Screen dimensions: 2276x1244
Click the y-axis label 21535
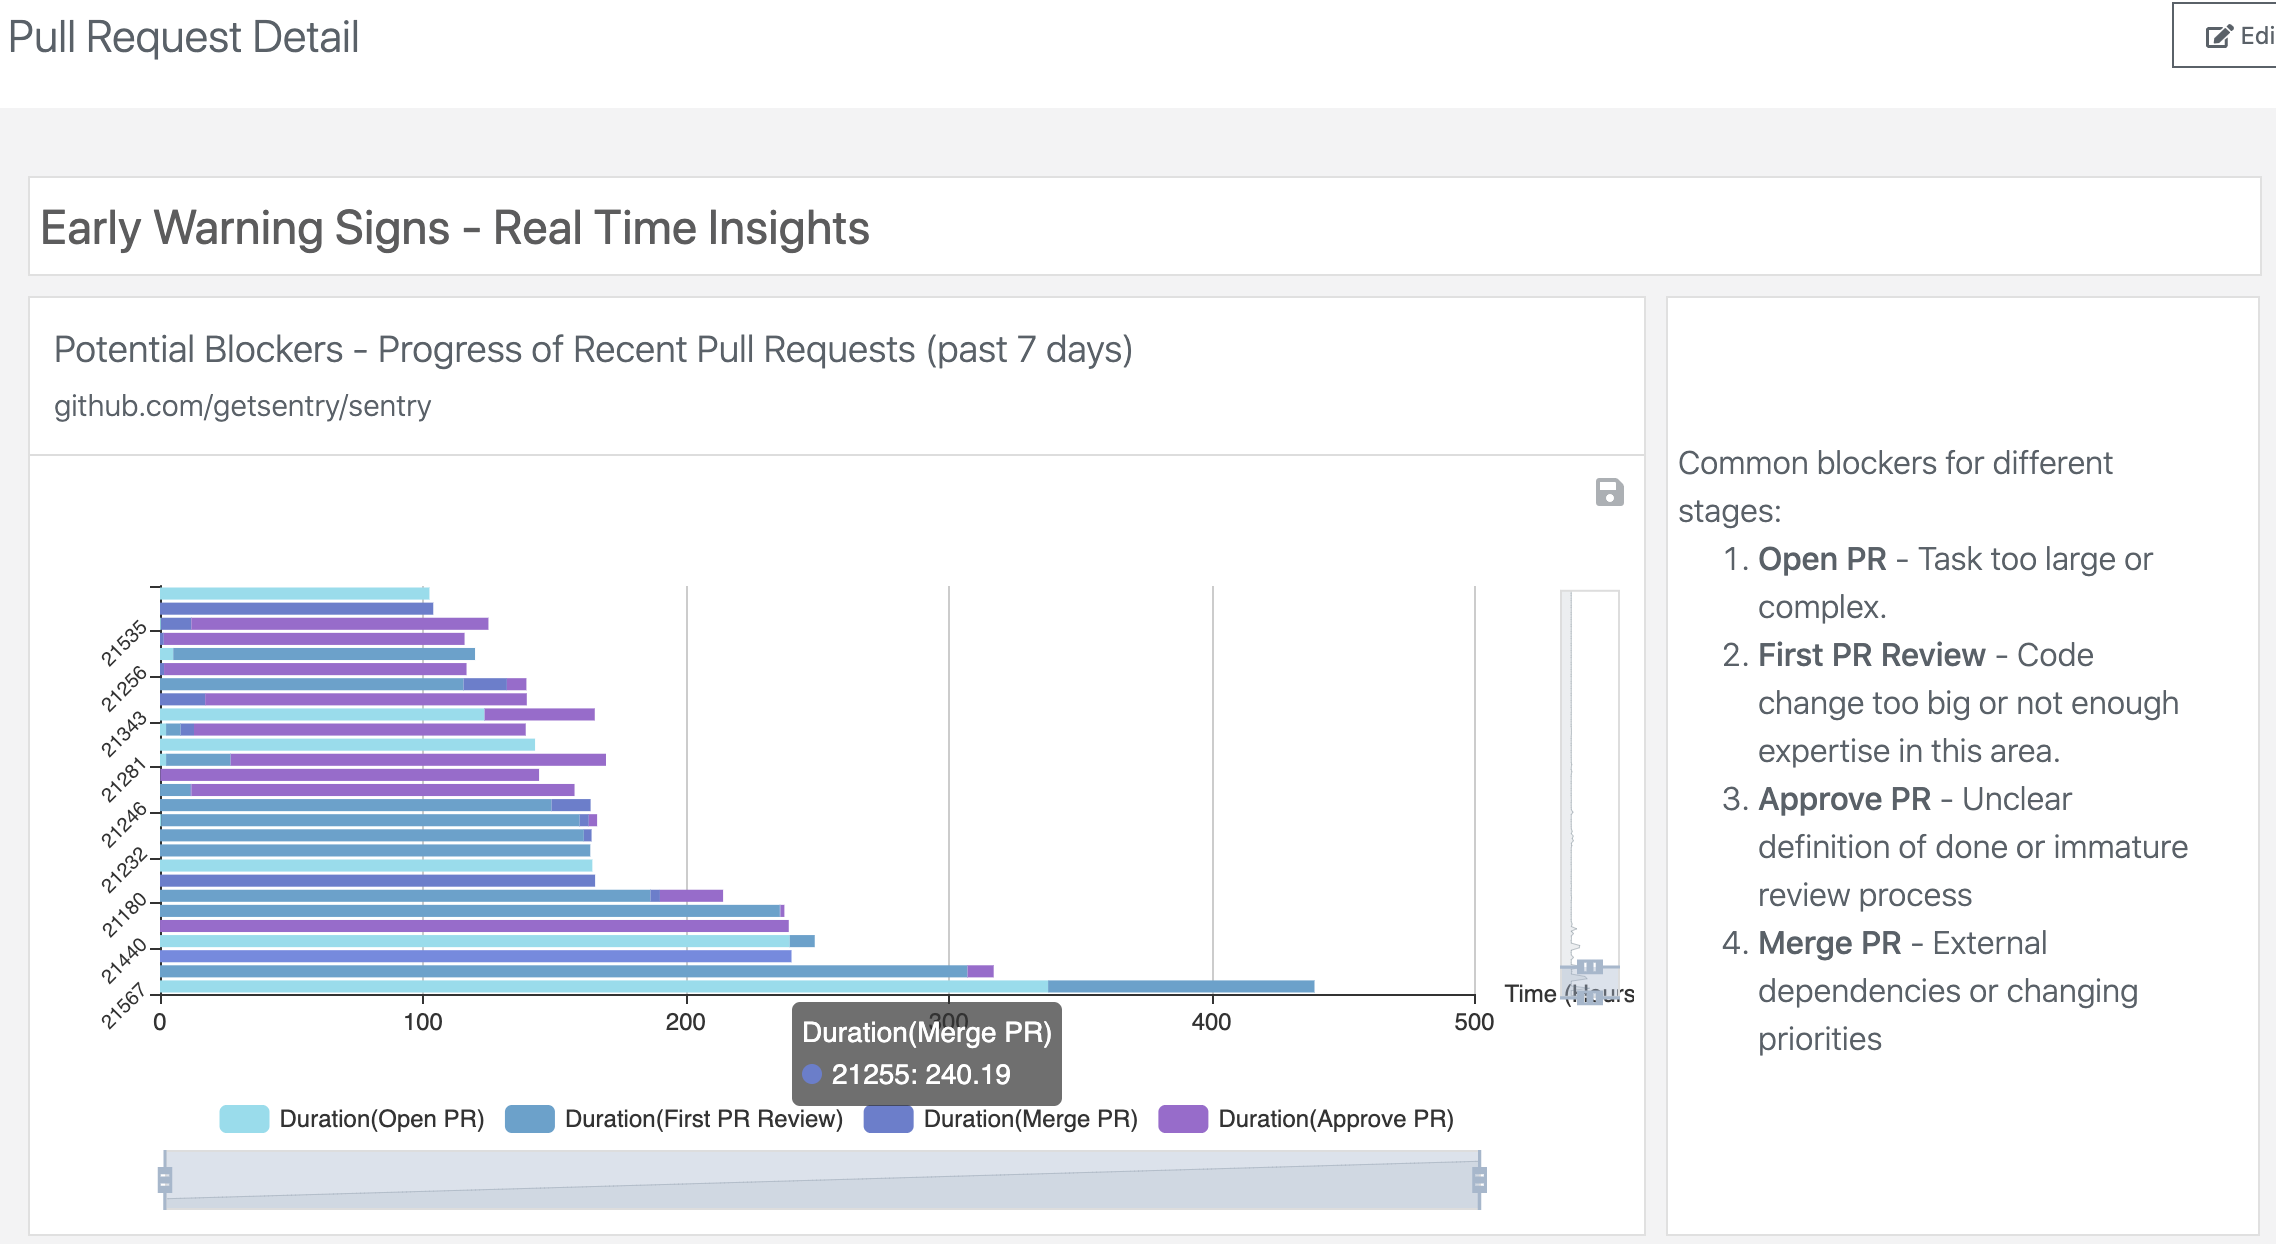pyautogui.click(x=124, y=643)
